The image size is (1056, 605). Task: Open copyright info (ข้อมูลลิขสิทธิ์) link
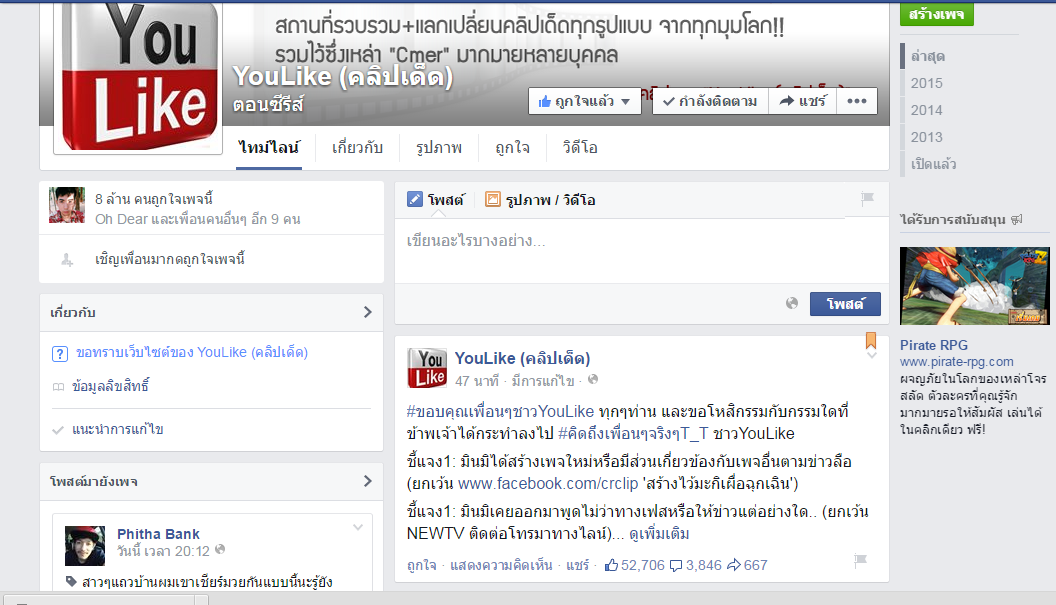(110, 386)
